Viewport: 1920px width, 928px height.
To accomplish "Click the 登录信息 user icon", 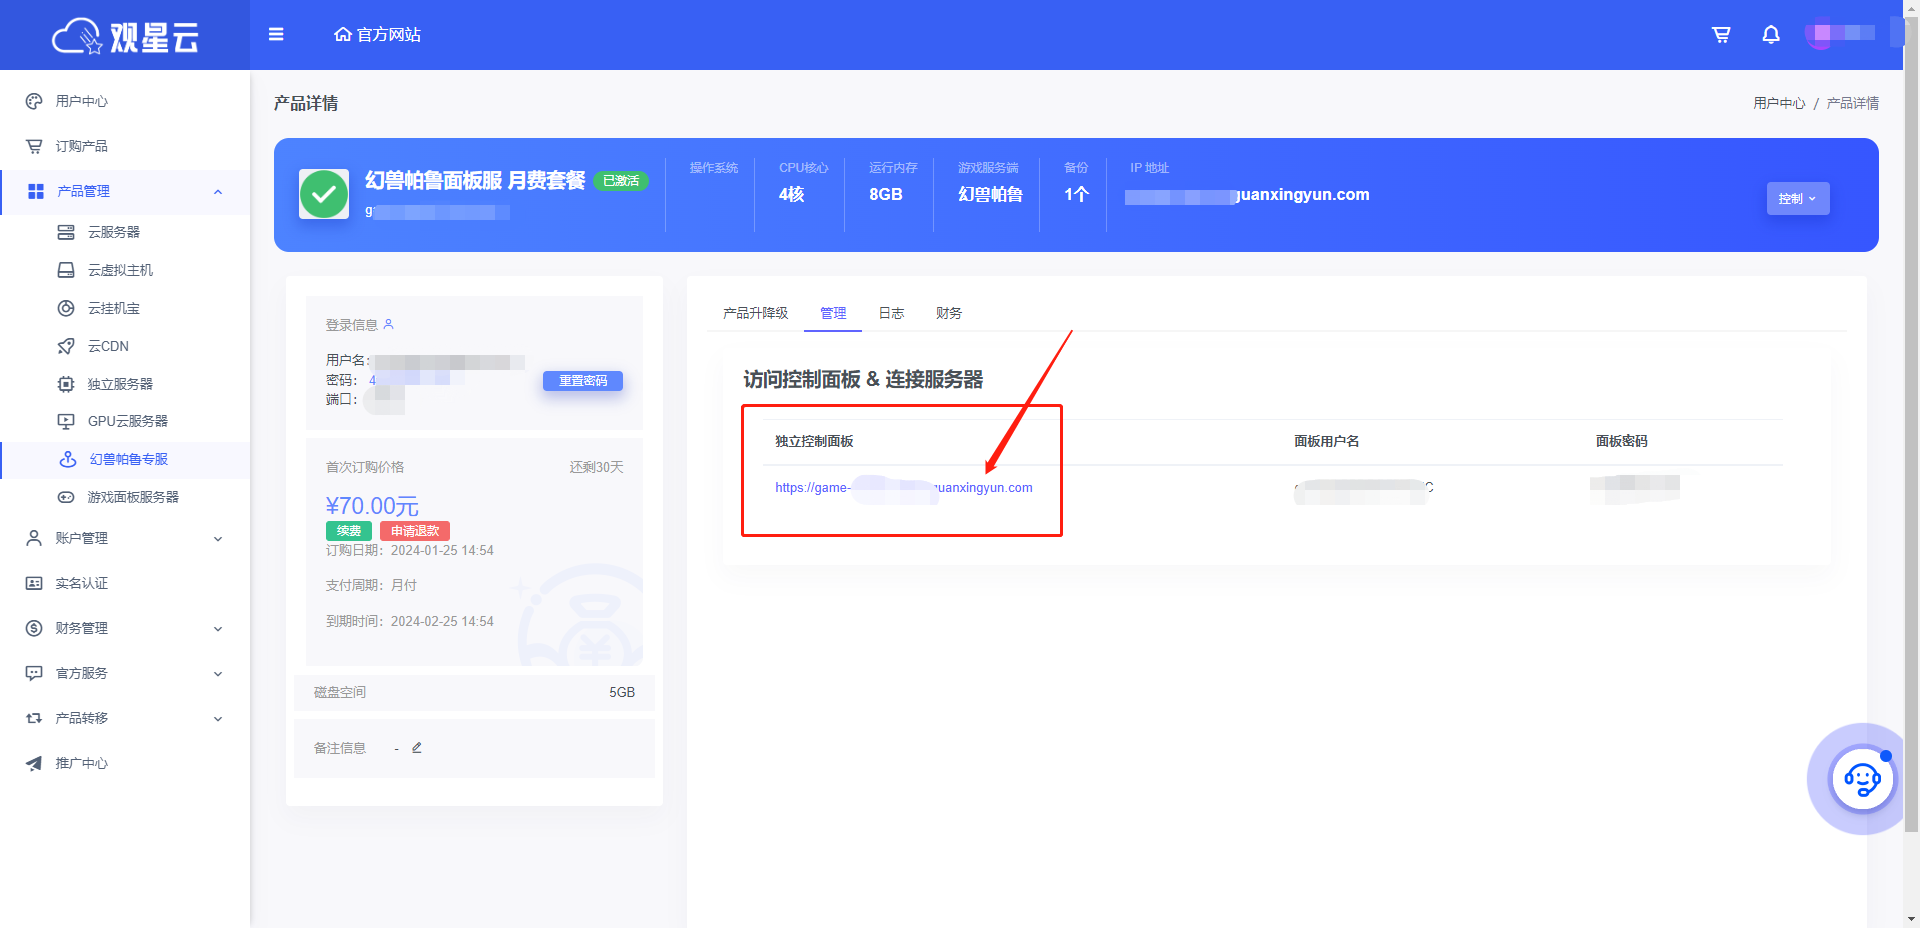I will tap(389, 324).
